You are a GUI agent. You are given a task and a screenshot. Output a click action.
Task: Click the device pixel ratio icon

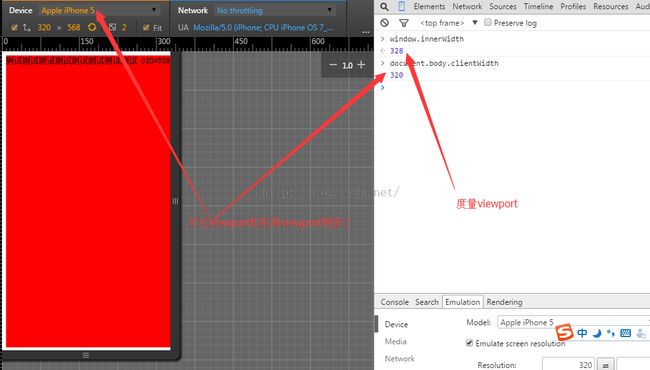pyautogui.click(x=112, y=27)
